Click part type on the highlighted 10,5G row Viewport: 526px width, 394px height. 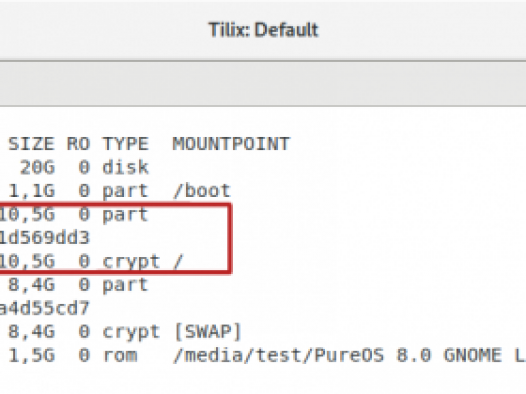(125, 215)
